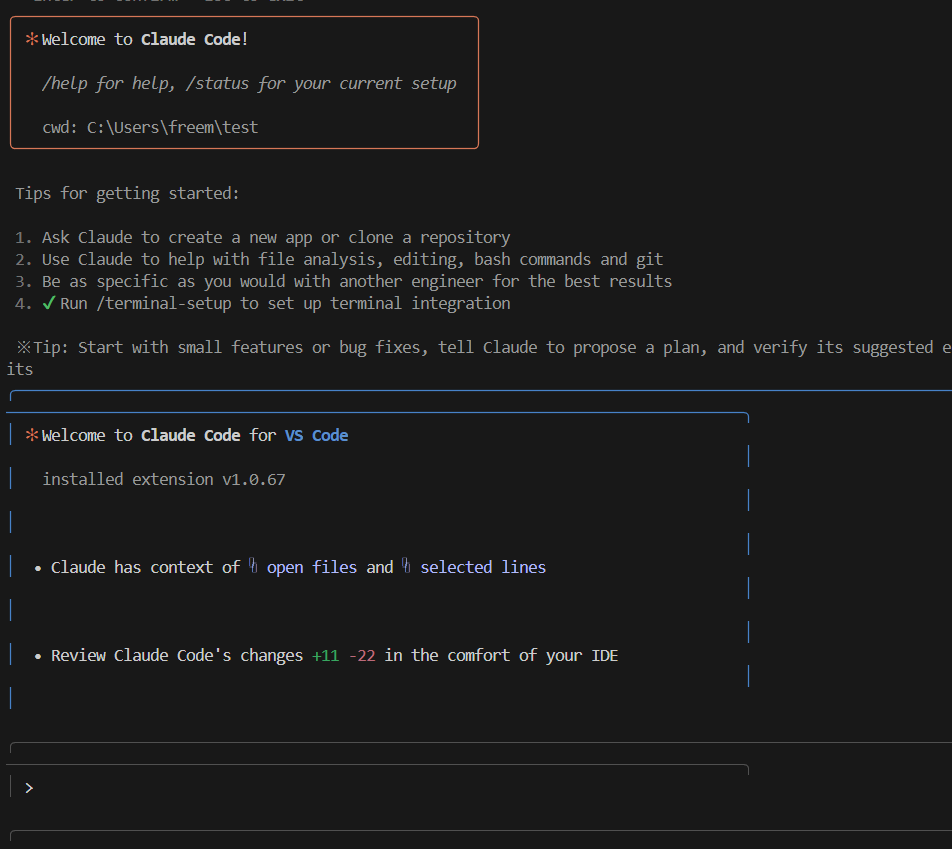The height and width of the screenshot is (849, 952).
Task: Click tip 3 "Be as specific as you would"
Action: tap(356, 281)
